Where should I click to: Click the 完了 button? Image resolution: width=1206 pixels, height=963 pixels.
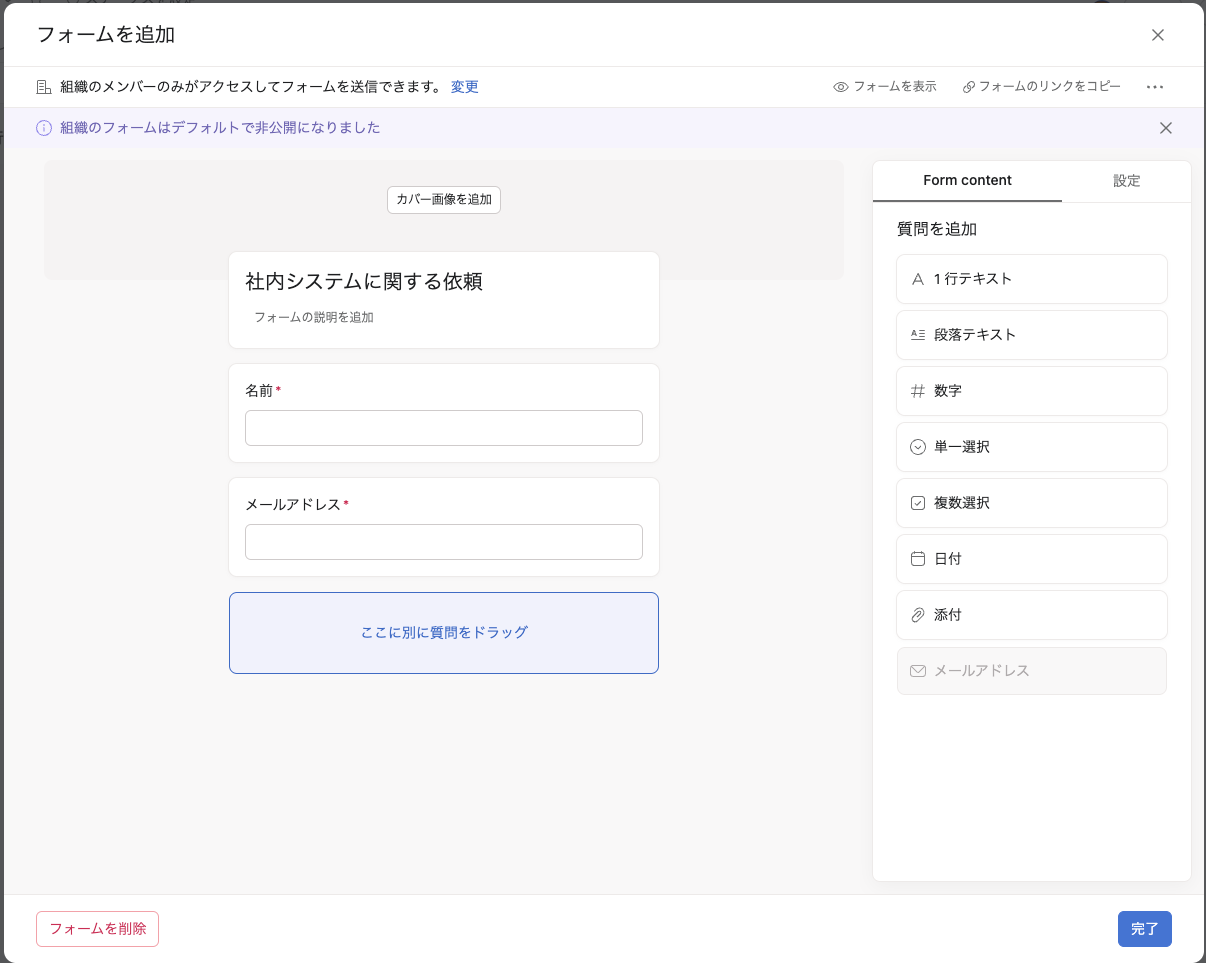coord(1145,929)
